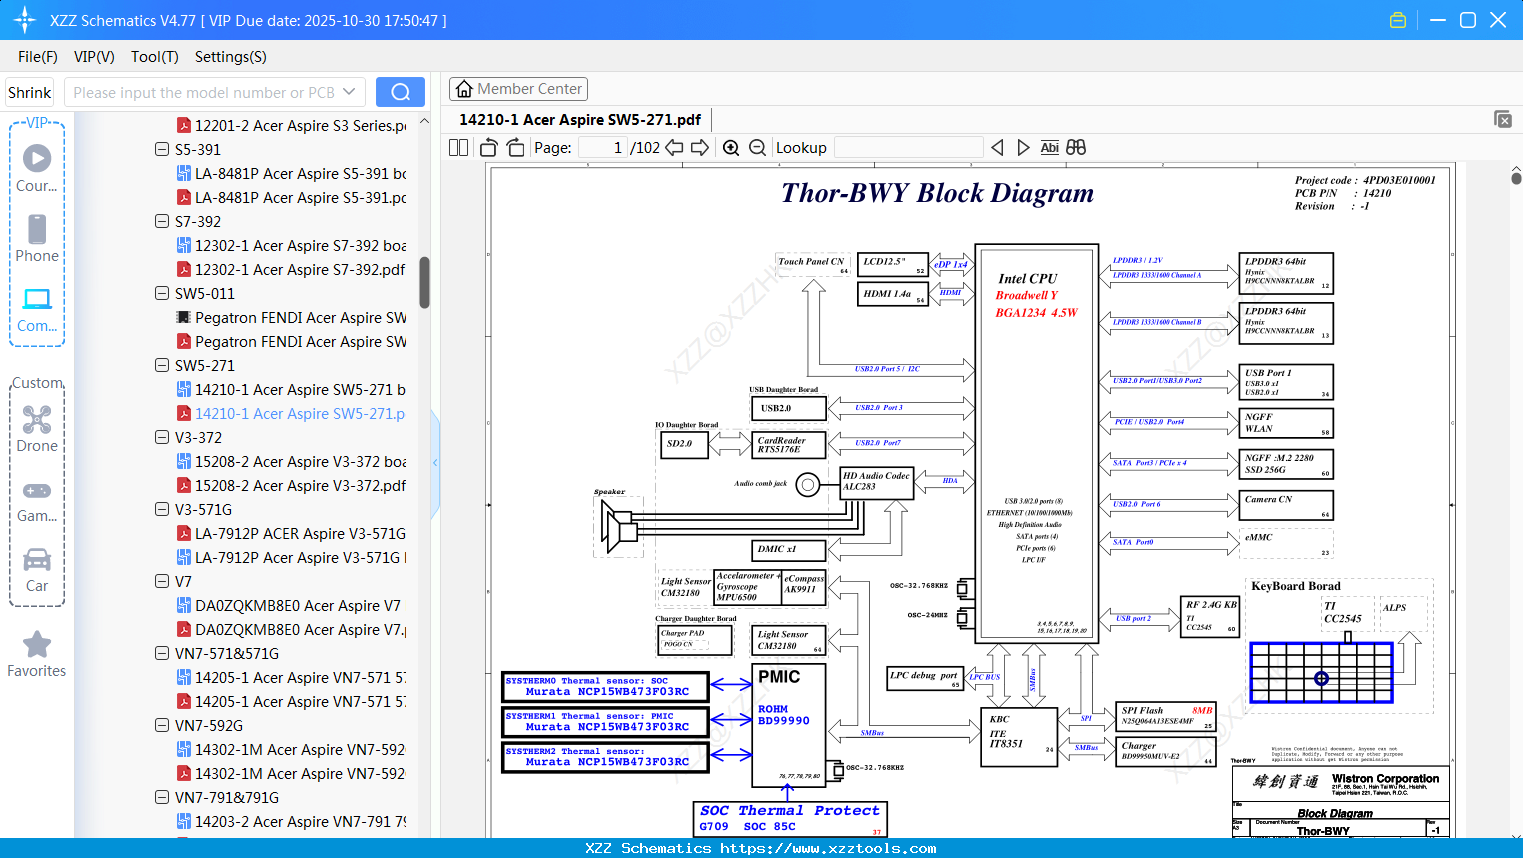Click the binoculars find icon
Screen dimensions: 1523x858
pyautogui.click(x=1076, y=148)
